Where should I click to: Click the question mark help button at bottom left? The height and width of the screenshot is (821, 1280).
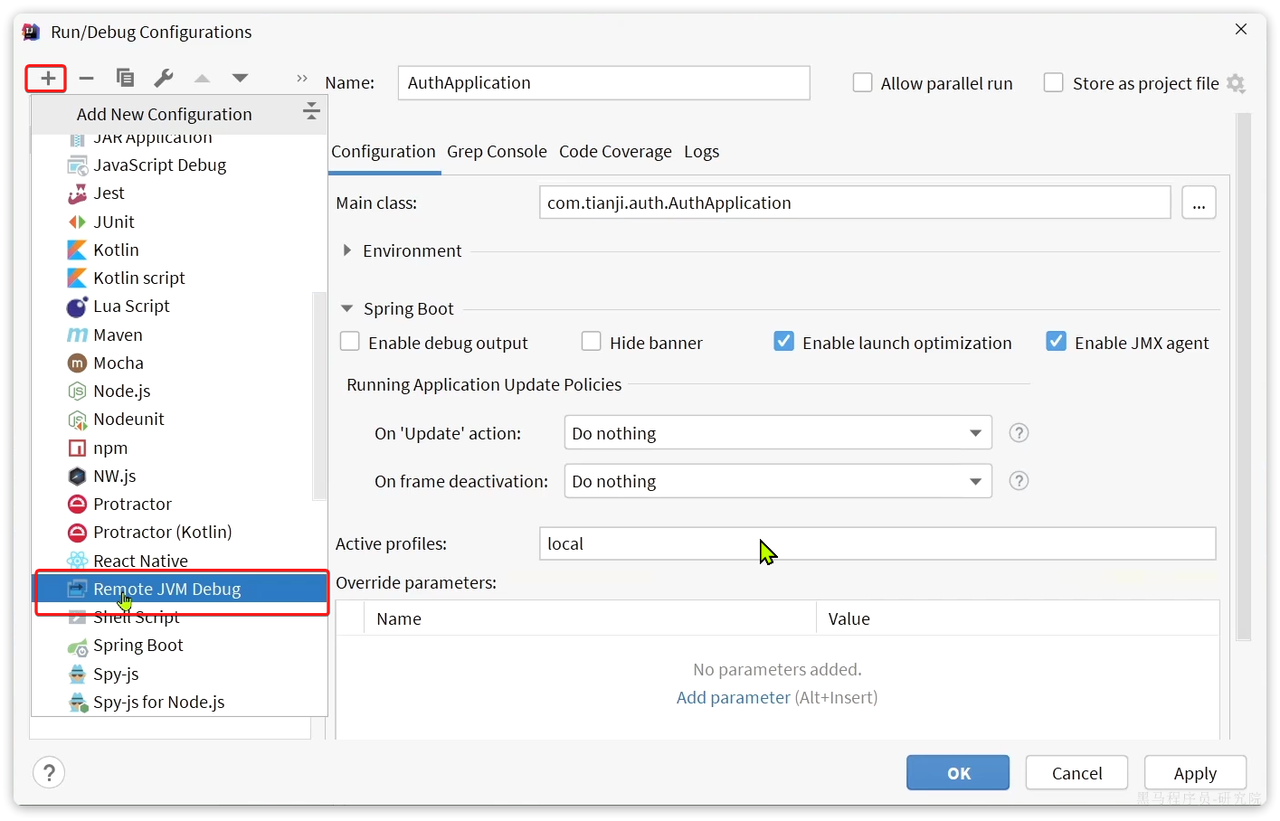(49, 772)
